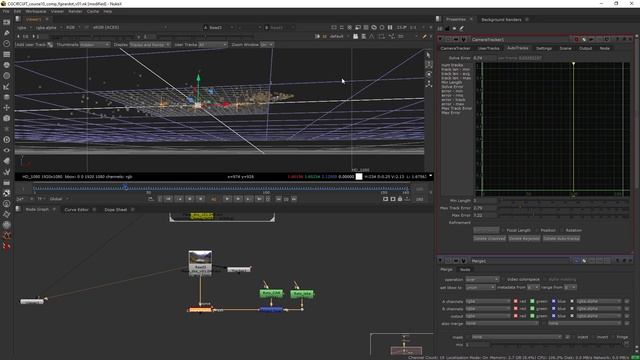Click the Delete Unsolved button
The width and height of the screenshot is (640, 360).
[x=489, y=238]
